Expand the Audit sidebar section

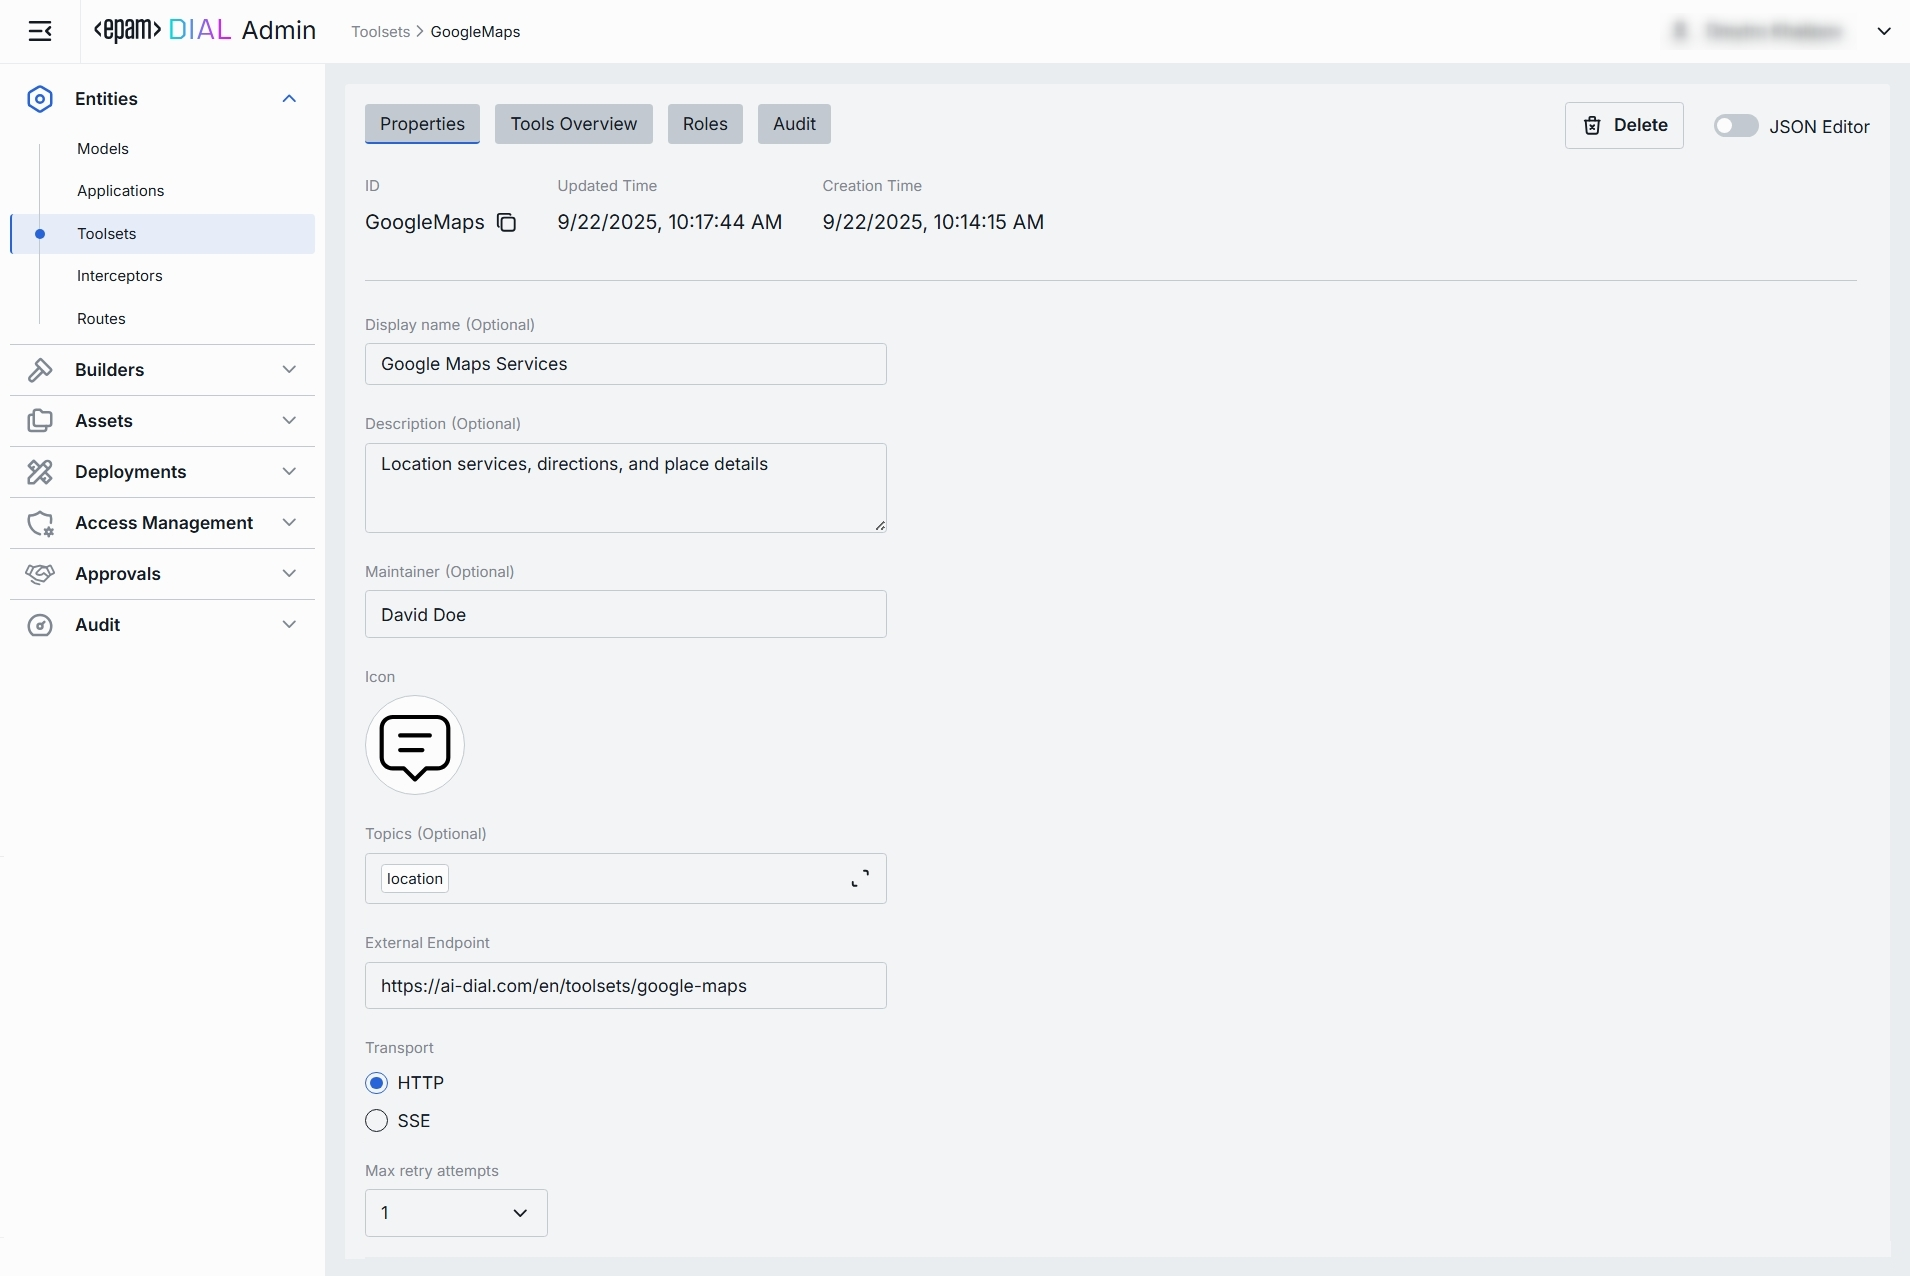(289, 625)
